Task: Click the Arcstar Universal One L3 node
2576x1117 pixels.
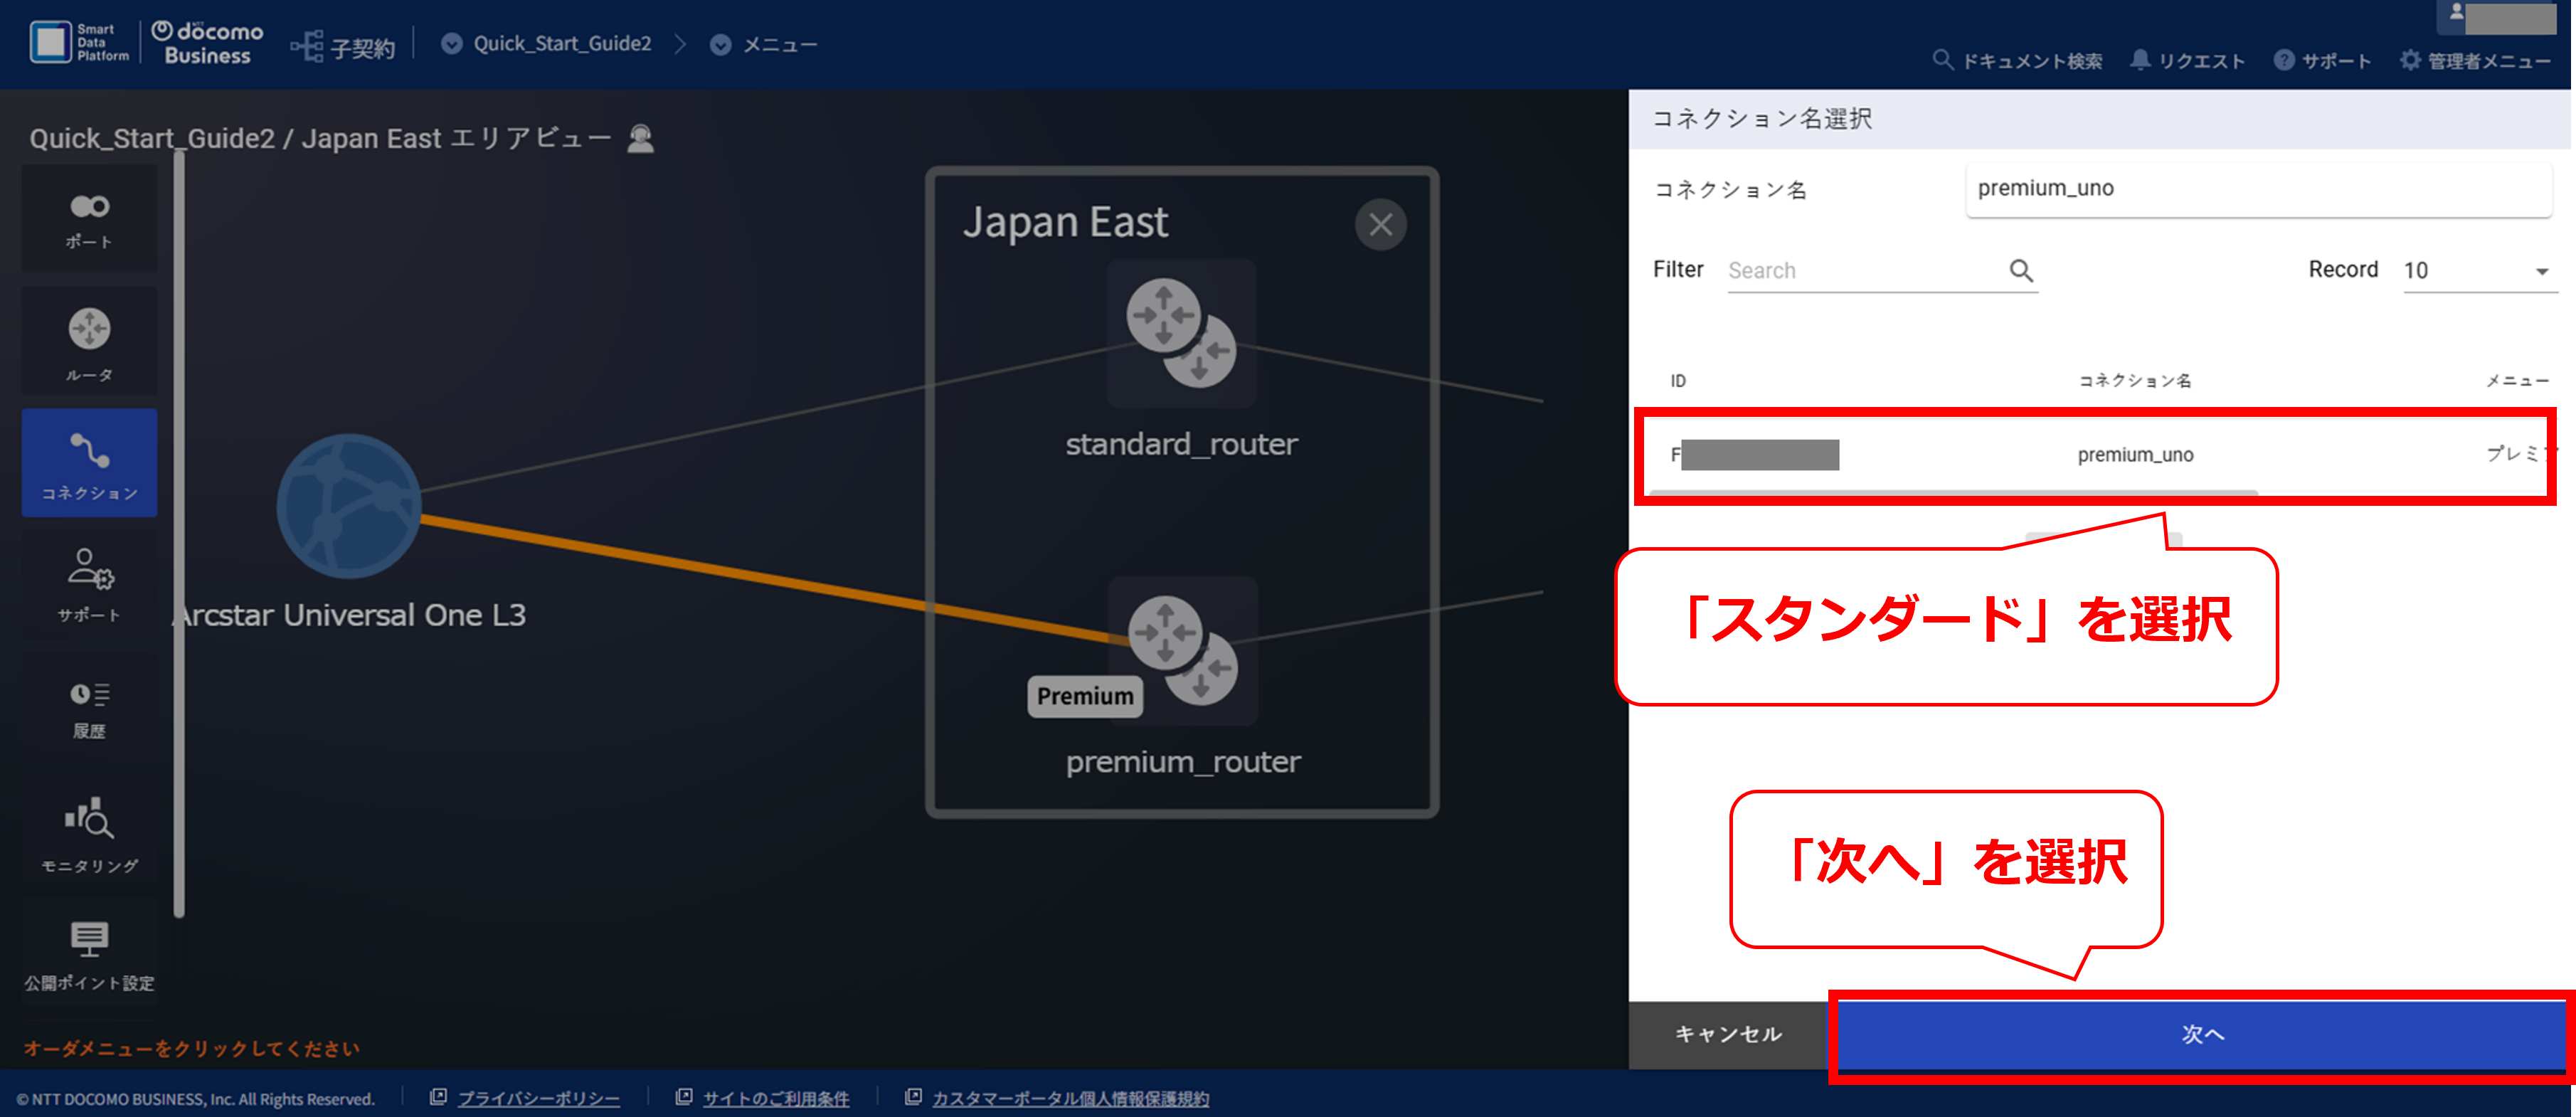Action: click(x=349, y=505)
